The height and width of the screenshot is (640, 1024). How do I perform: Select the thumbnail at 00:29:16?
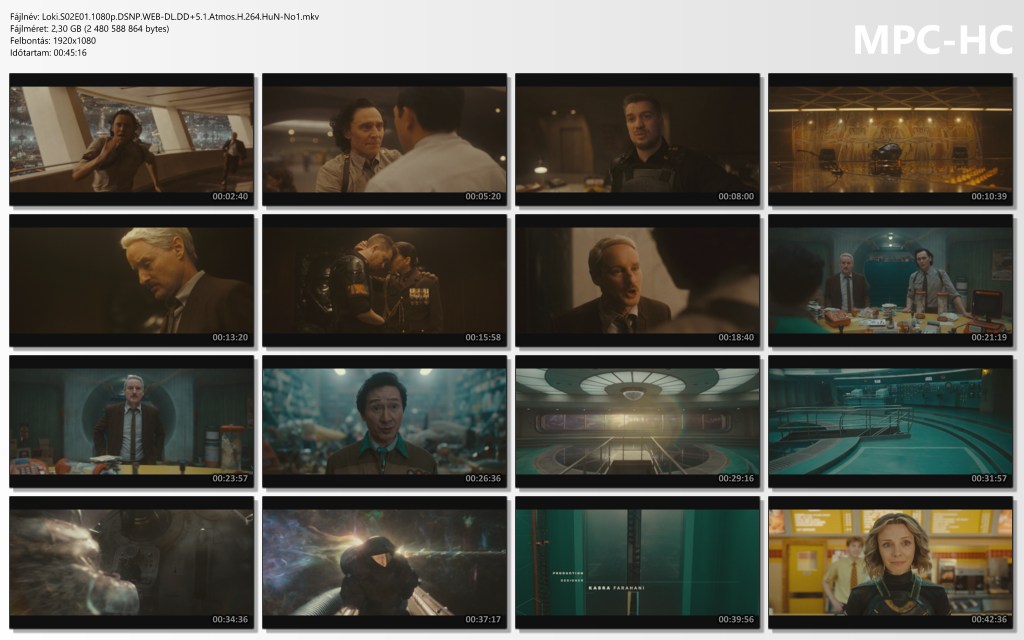coord(637,421)
